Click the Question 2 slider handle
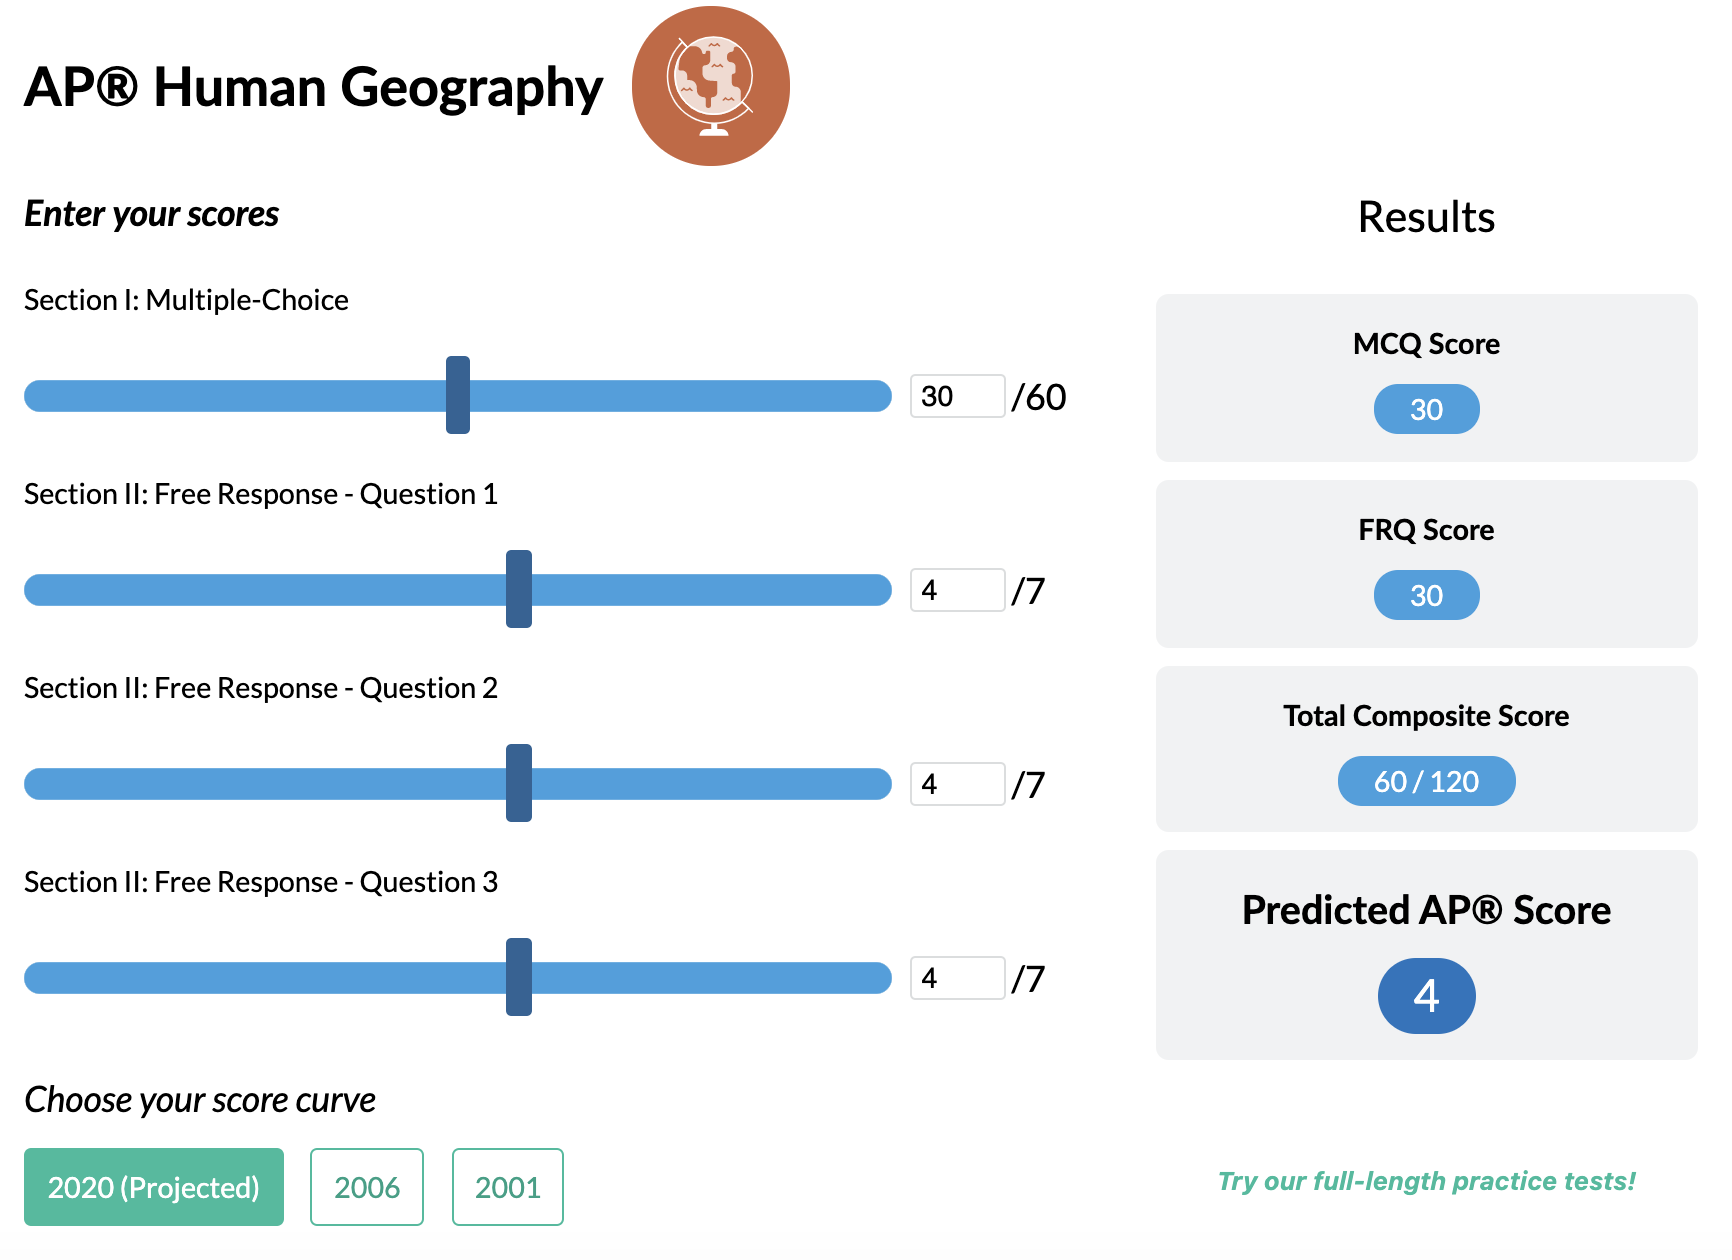Screen dimensions: 1732x1260 tap(519, 783)
